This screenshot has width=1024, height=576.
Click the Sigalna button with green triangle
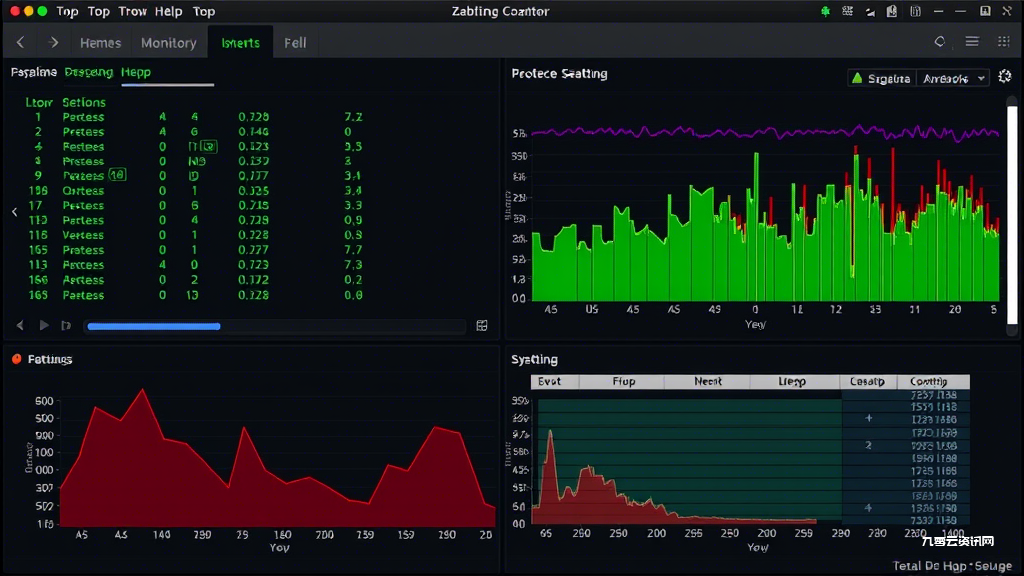[x=882, y=78]
